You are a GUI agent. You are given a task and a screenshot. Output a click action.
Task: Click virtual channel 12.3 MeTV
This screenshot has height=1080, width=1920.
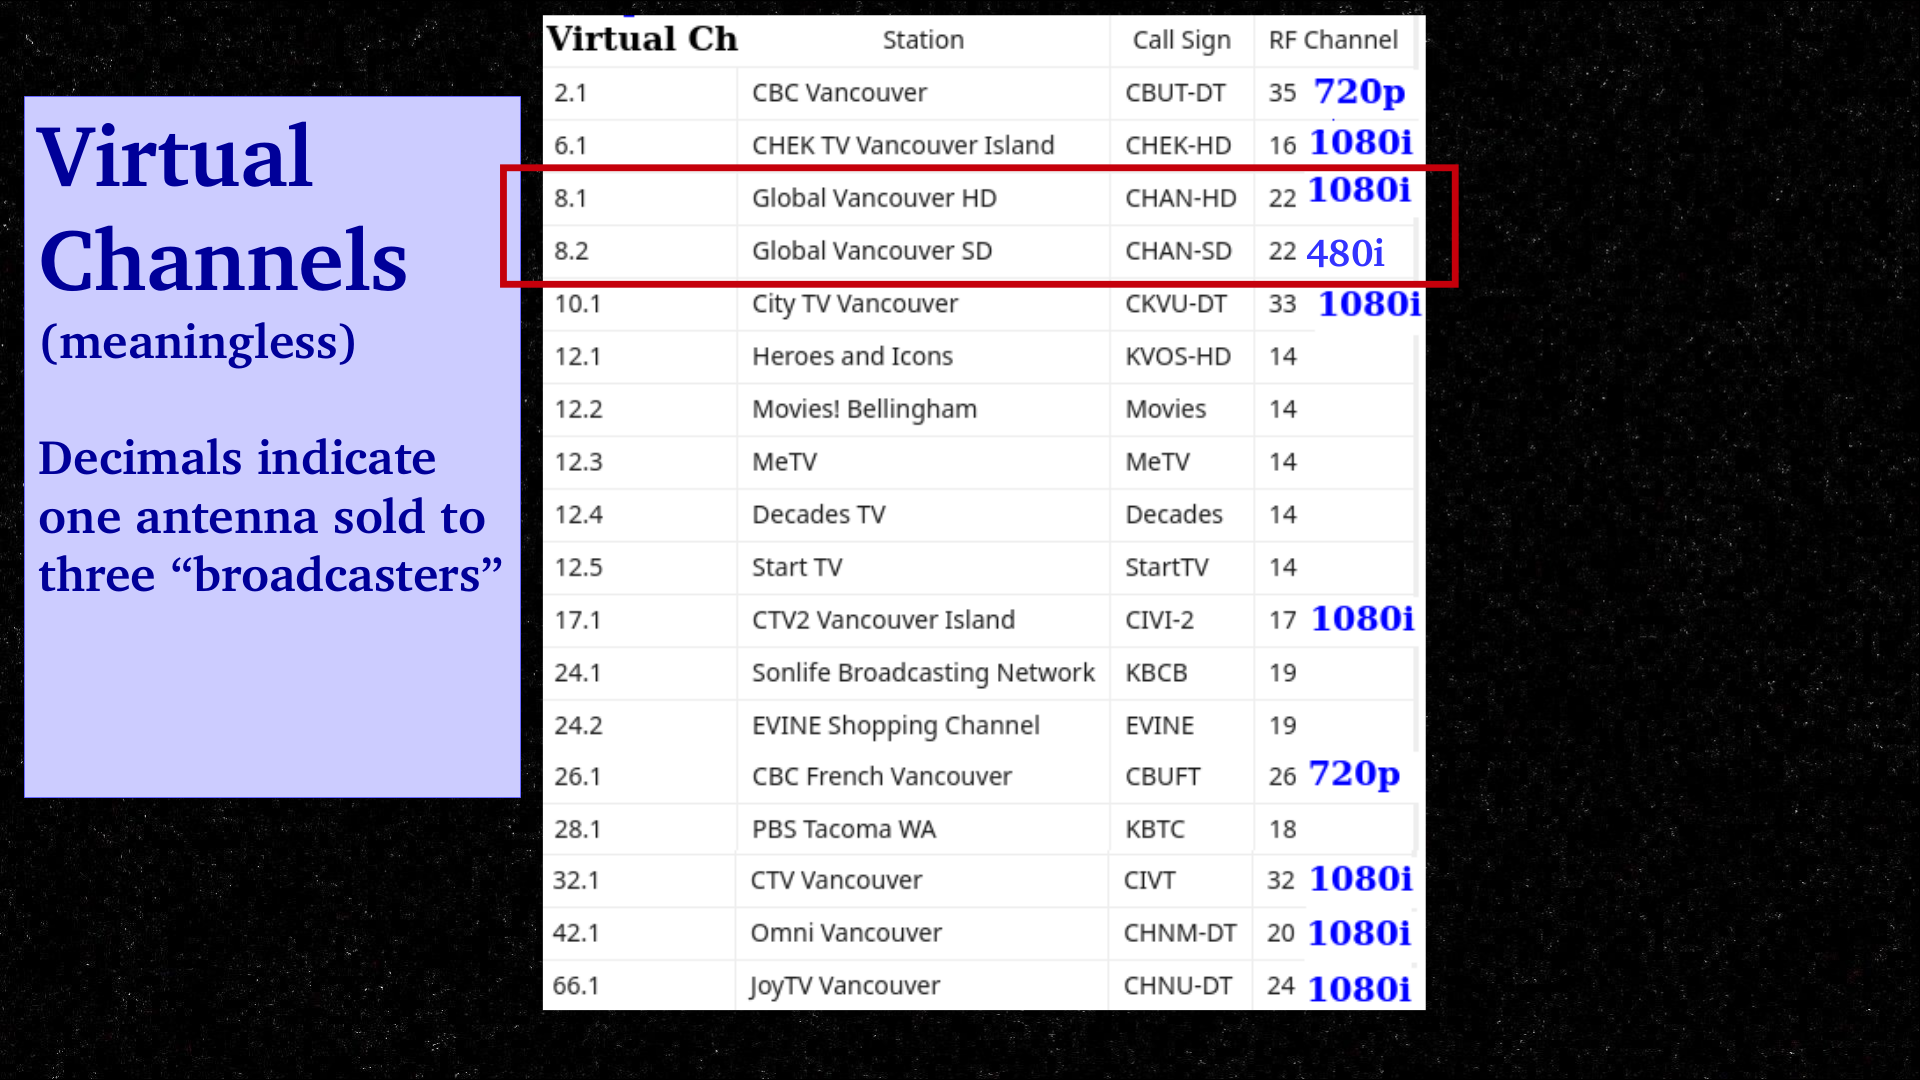pos(579,462)
